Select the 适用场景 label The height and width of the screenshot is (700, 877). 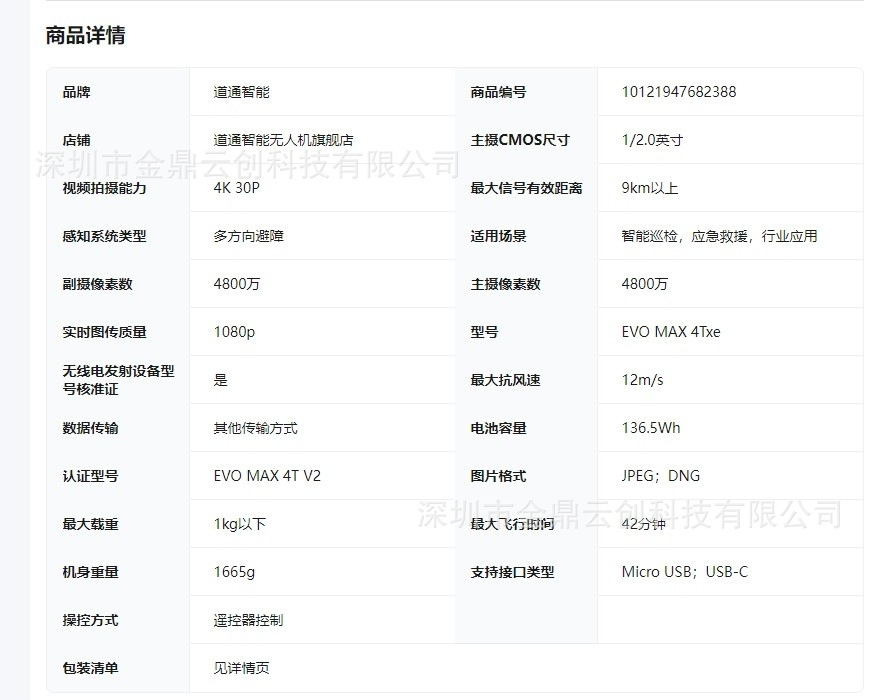498,236
